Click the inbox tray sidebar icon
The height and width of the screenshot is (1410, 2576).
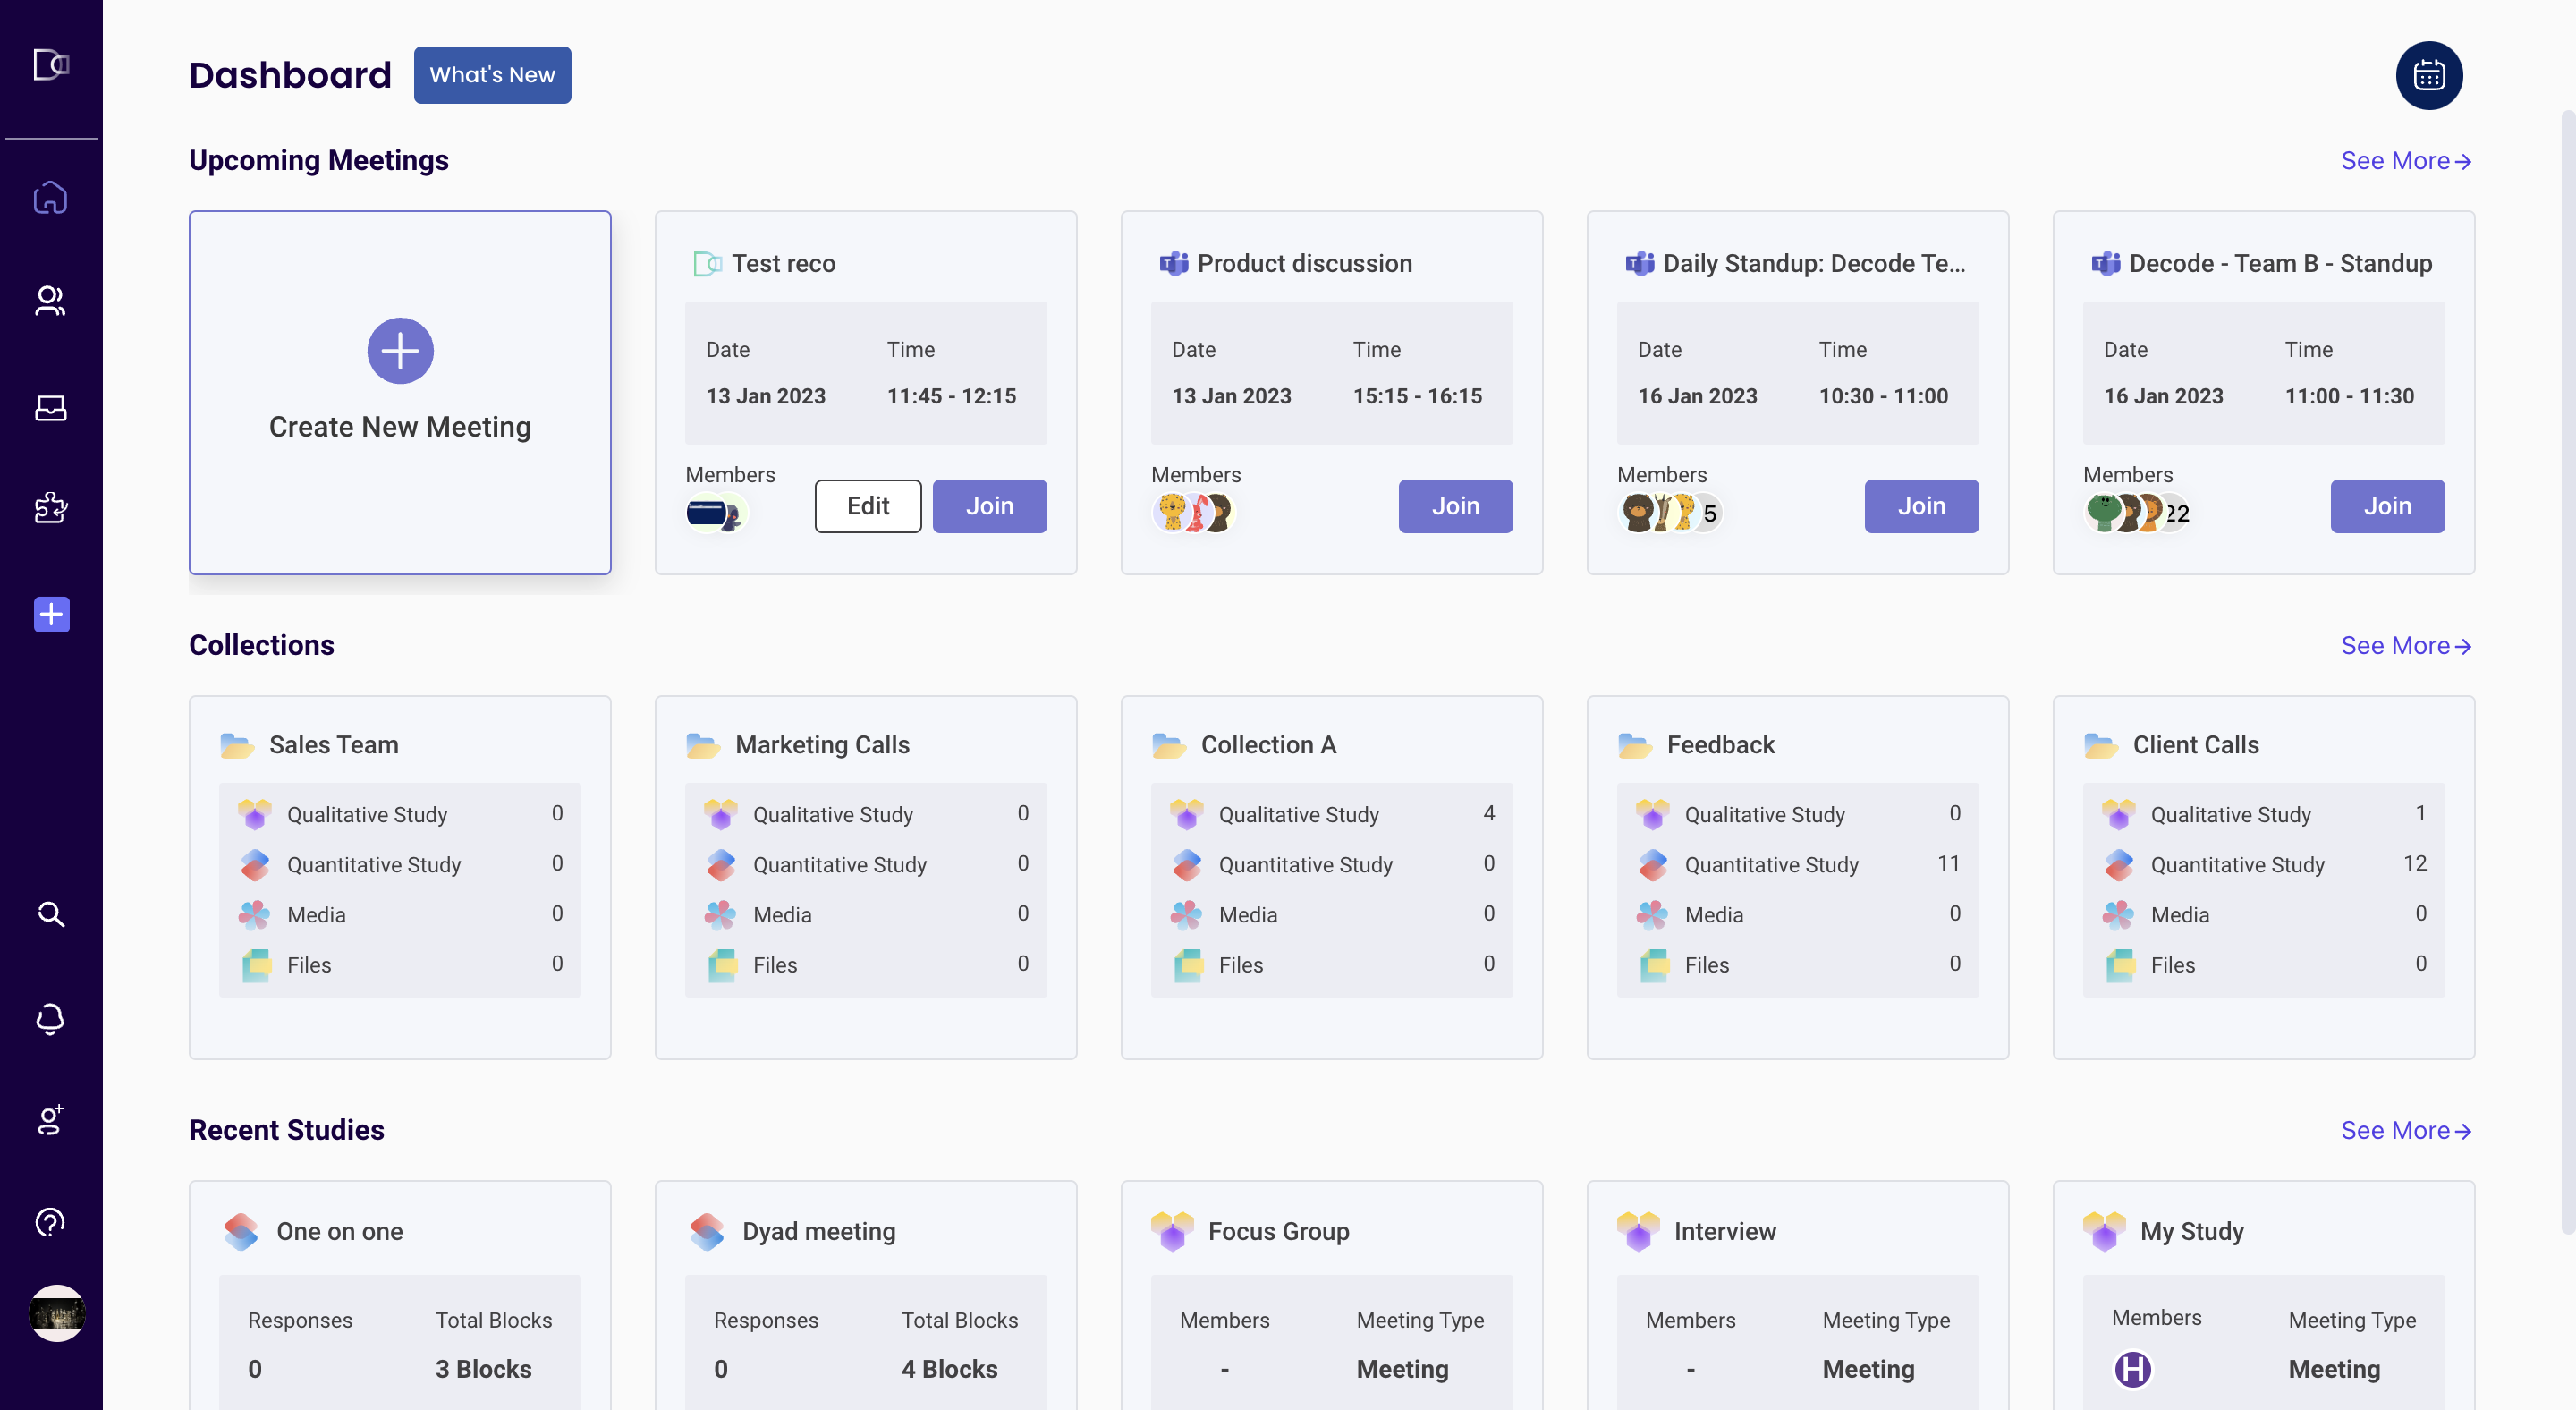click(50, 408)
